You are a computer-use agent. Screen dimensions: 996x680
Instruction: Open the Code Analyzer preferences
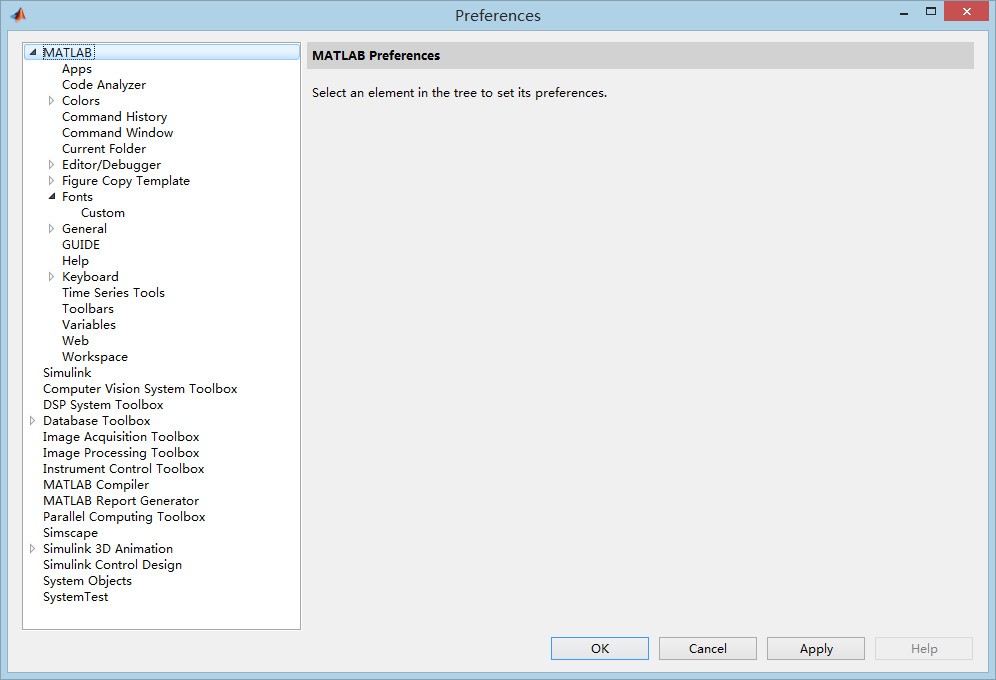point(103,85)
